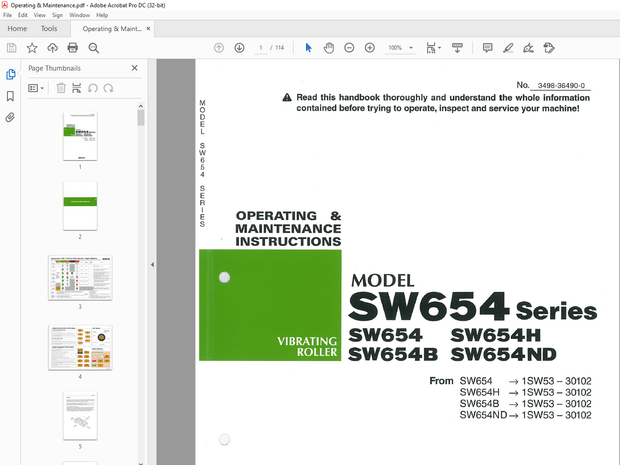
Task: Select the arrow Selection tool
Action: coord(308,48)
